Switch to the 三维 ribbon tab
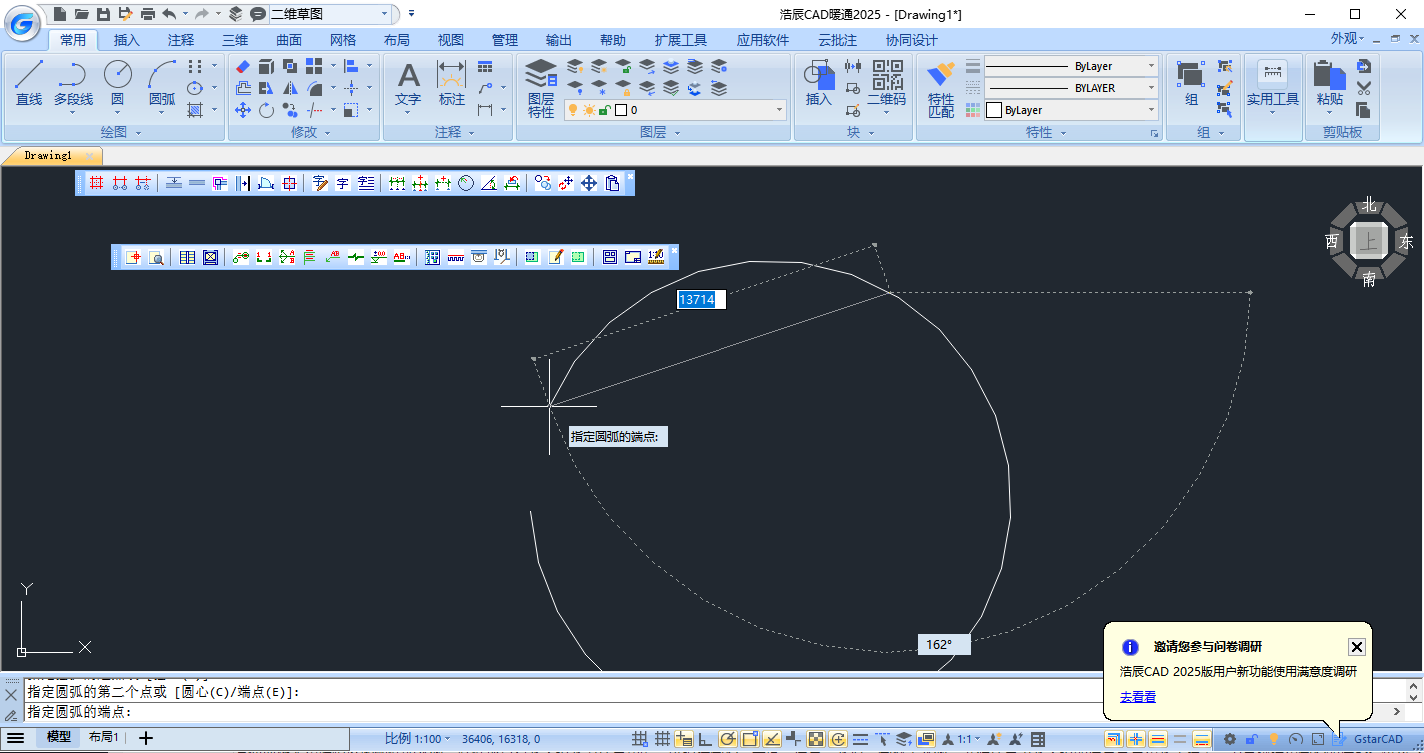This screenshot has height=753, width=1424. pos(235,40)
